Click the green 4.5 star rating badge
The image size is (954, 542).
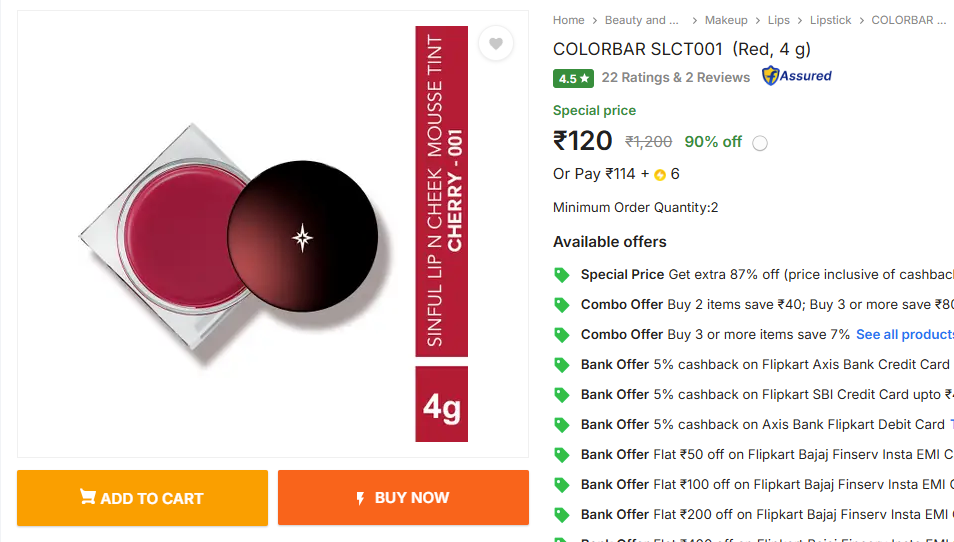[x=574, y=78]
